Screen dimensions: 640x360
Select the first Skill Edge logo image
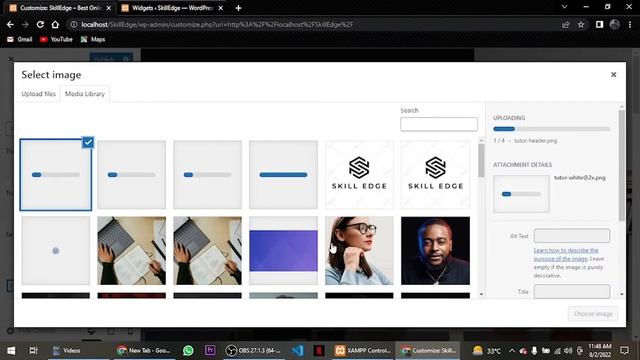359,175
